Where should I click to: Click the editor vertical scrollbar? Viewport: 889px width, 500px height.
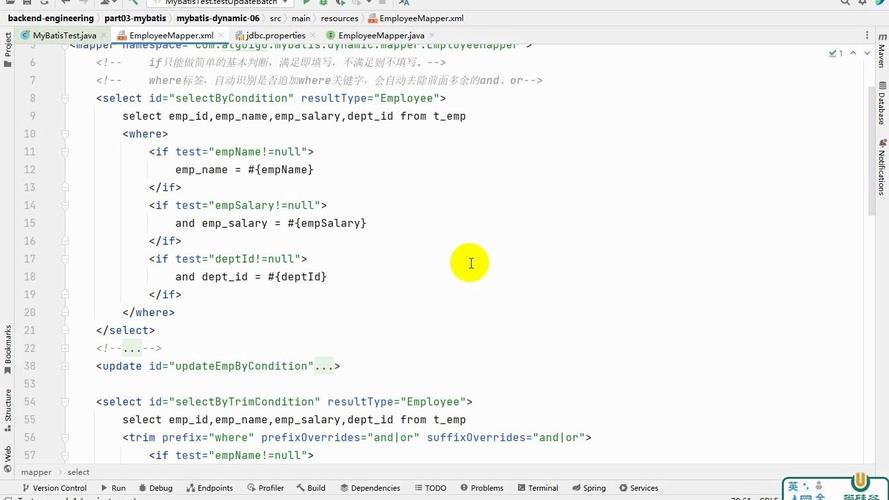click(x=871, y=150)
